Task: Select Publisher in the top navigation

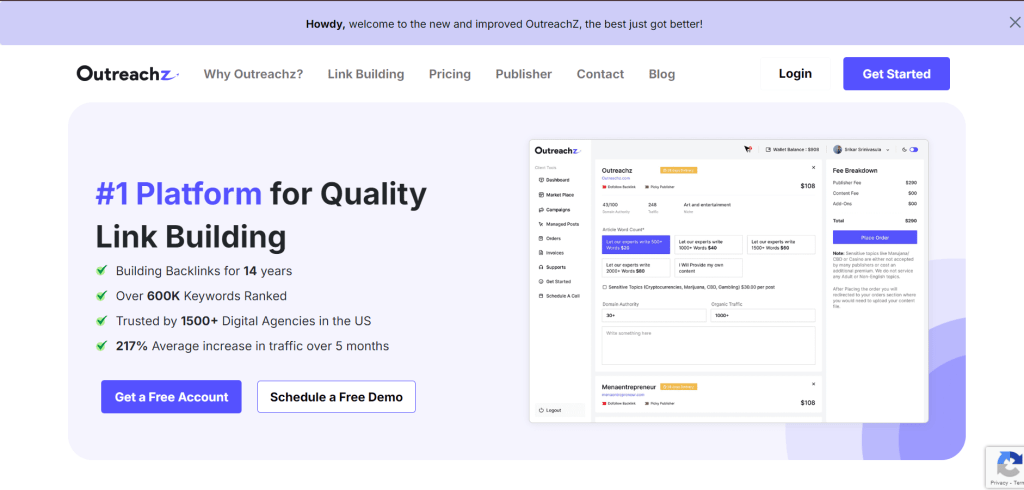Action: (524, 74)
